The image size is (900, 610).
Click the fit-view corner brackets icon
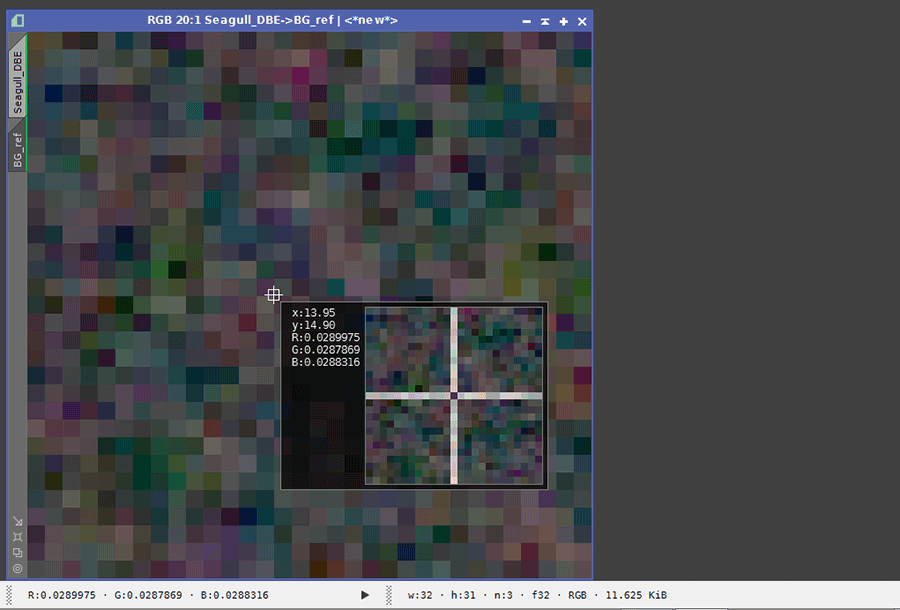[18, 537]
